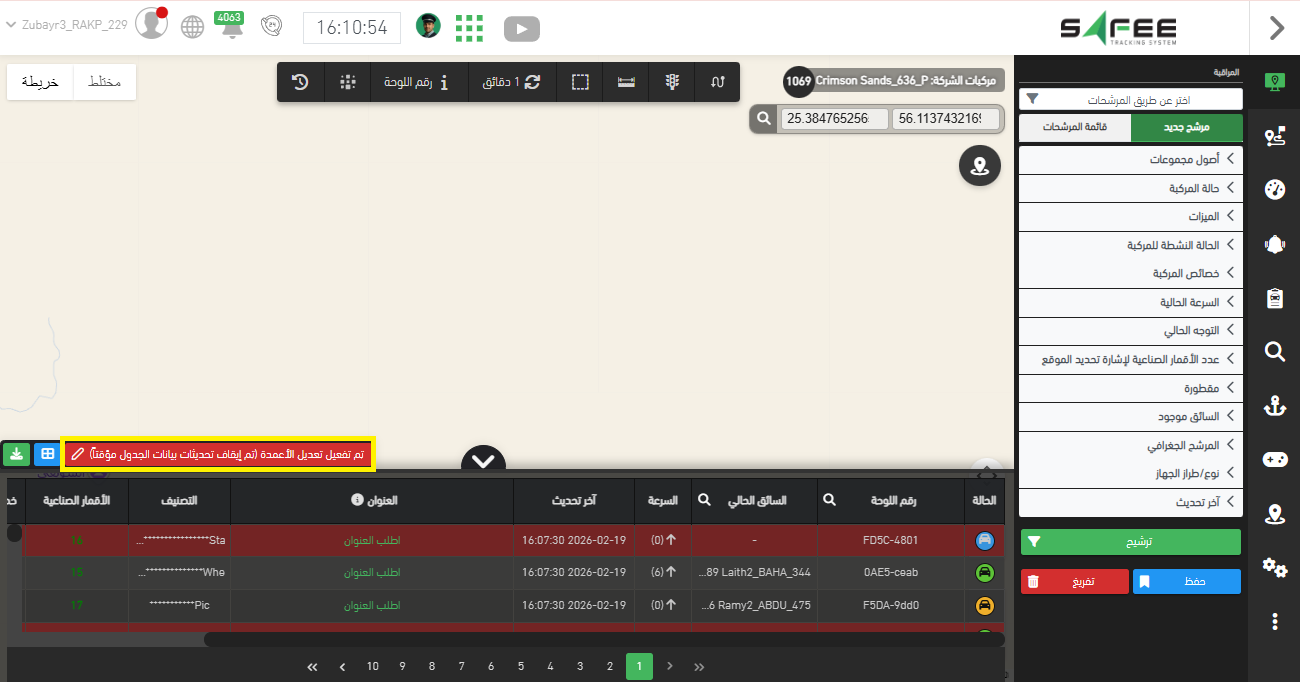Click the green ترشيح filter button
The width and height of the screenshot is (1300, 682).
(1130, 542)
